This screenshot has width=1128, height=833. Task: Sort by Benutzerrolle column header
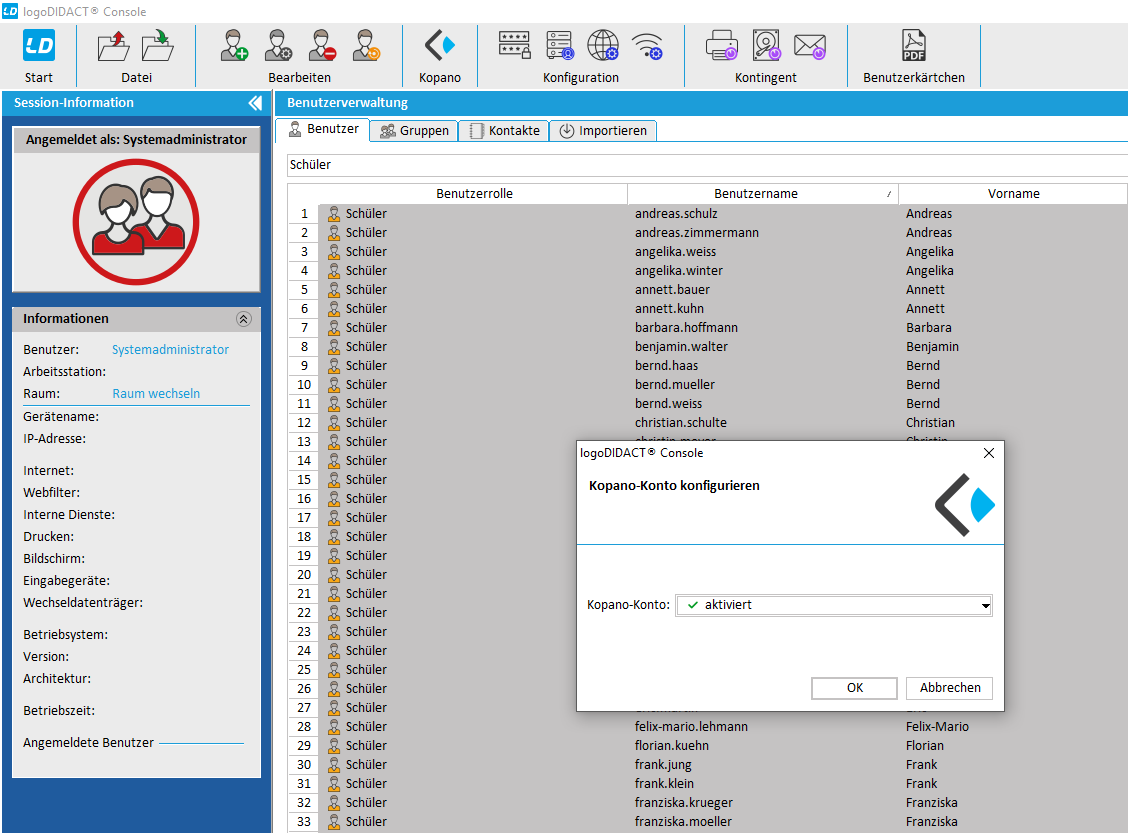coord(474,194)
